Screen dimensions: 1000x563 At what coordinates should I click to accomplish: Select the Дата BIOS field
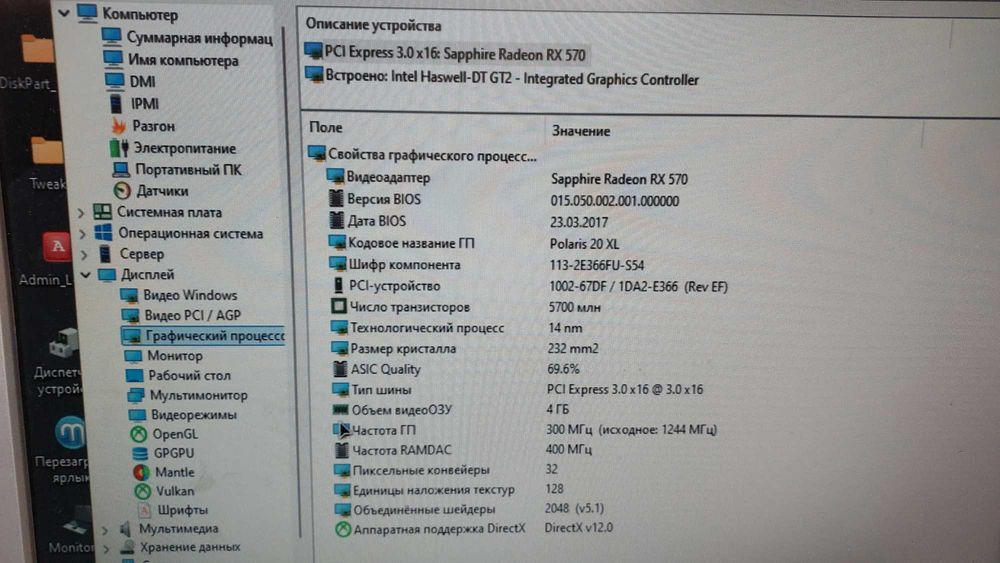(x=376, y=221)
